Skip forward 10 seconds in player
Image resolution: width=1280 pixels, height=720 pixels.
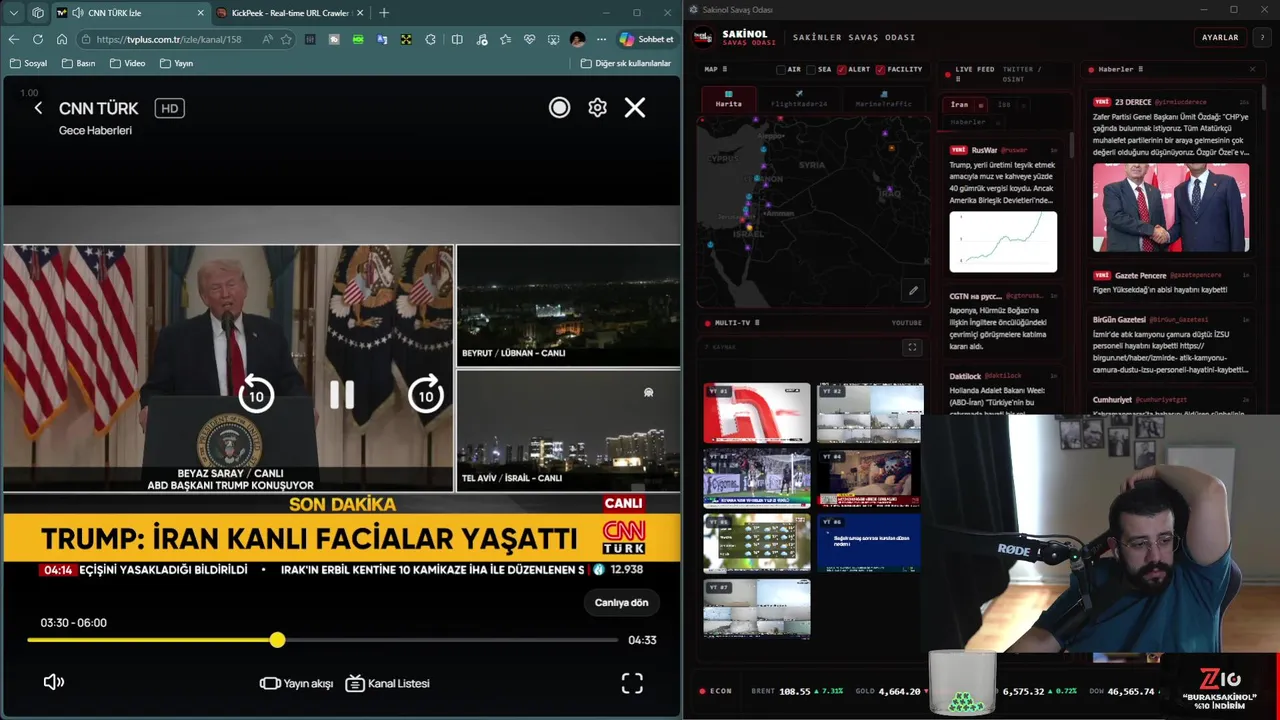tap(426, 395)
